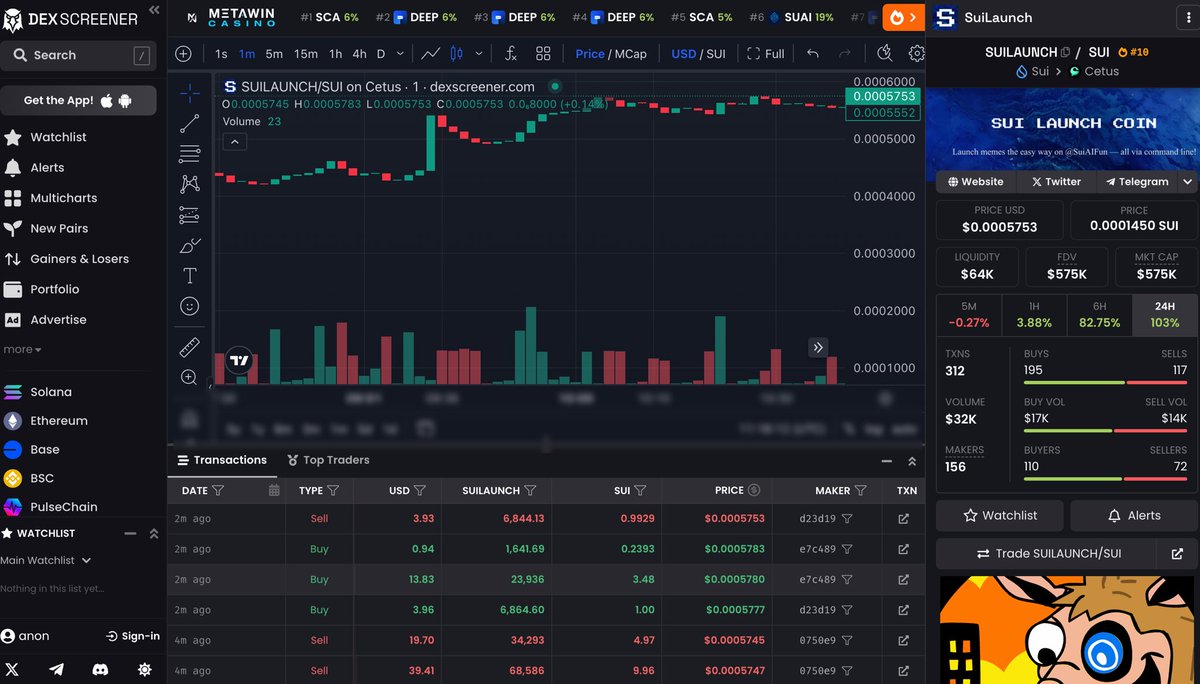The width and height of the screenshot is (1200, 684).
Task: Open the emoji icons tool
Action: [189, 306]
